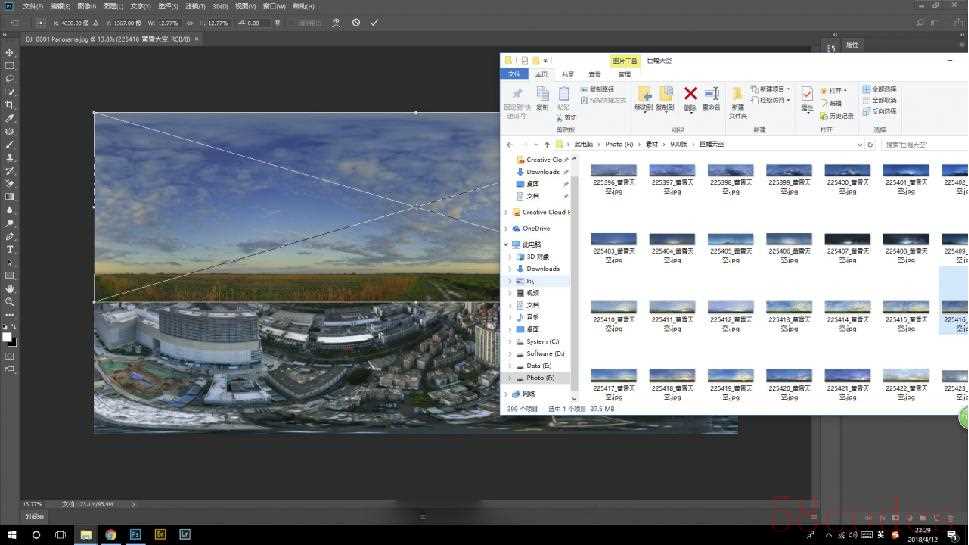Screen dimensions: 969x545
Task: Expand the address bar history dropdown
Action: 860,145
